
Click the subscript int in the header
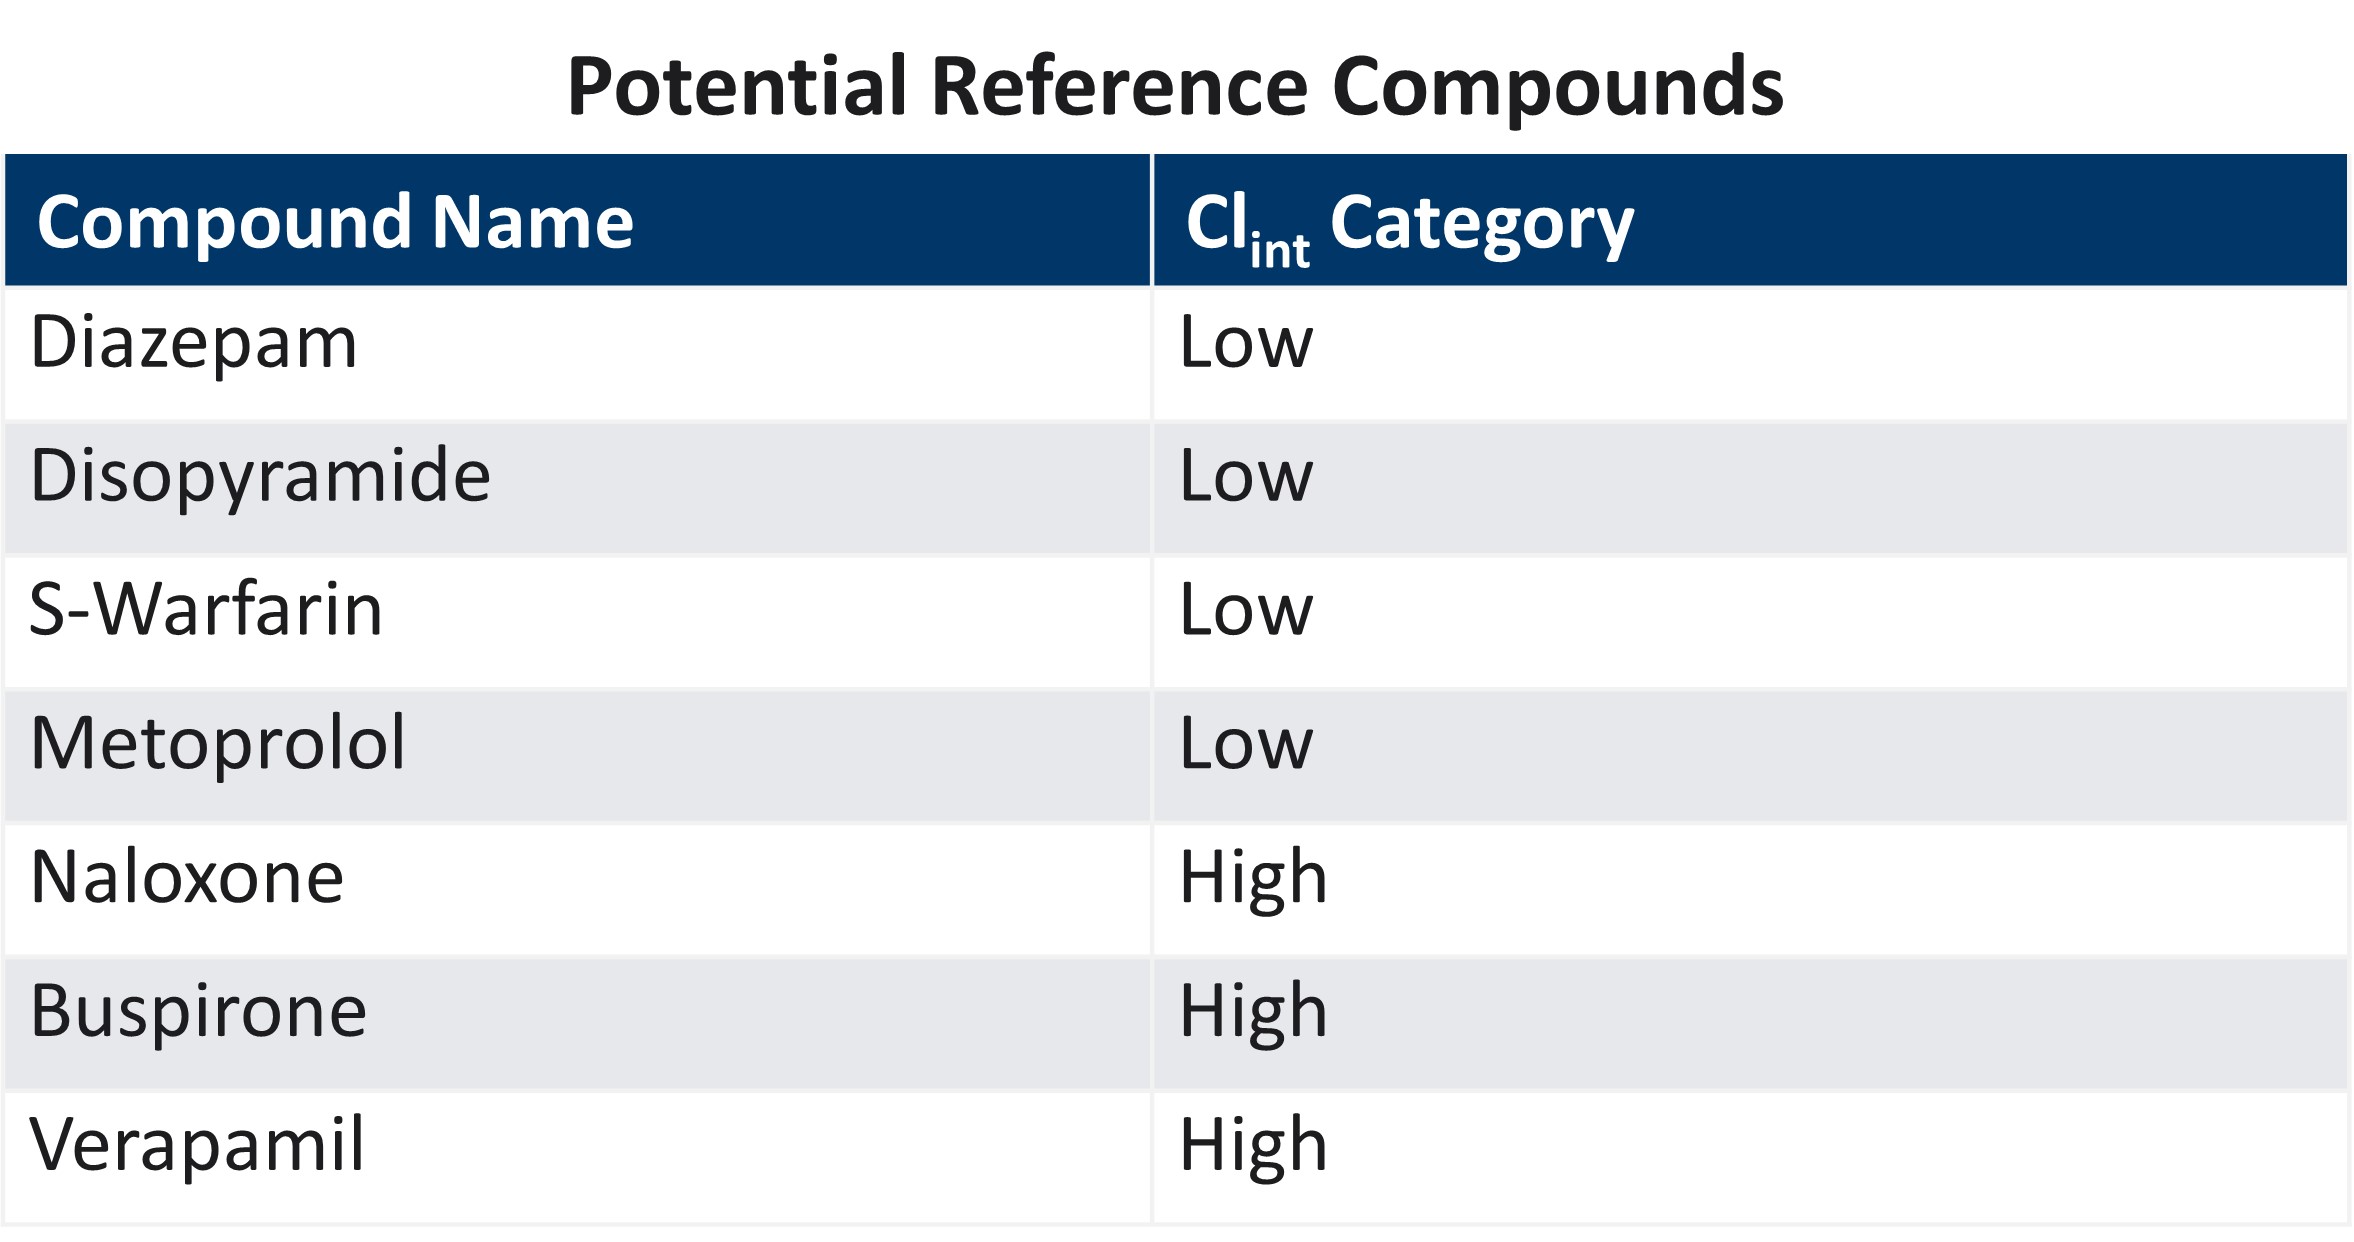(1279, 250)
